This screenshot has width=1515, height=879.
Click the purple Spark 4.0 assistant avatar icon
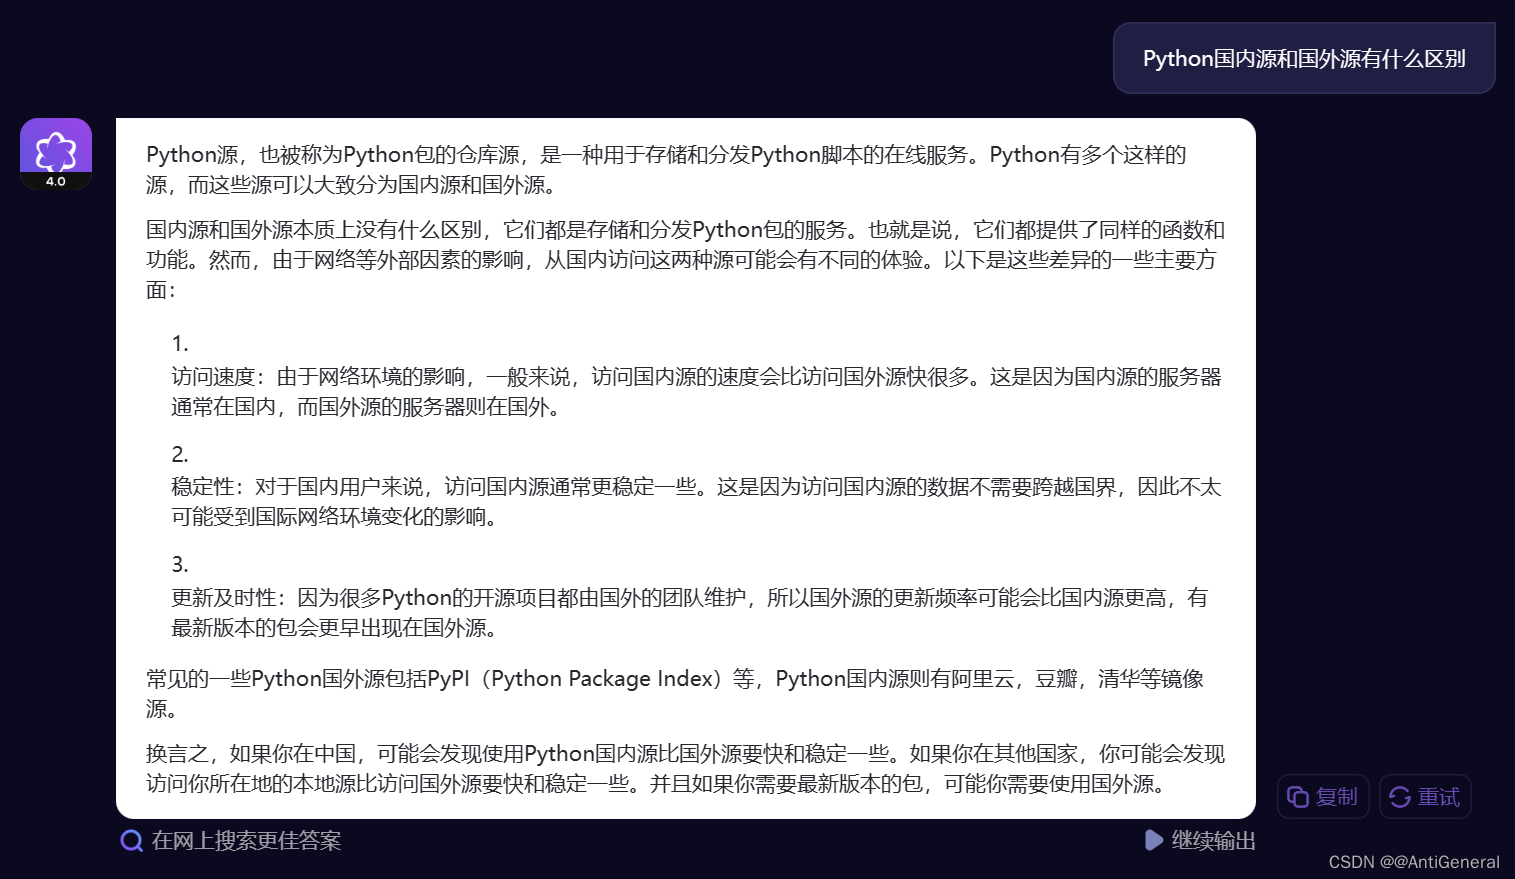coord(55,152)
